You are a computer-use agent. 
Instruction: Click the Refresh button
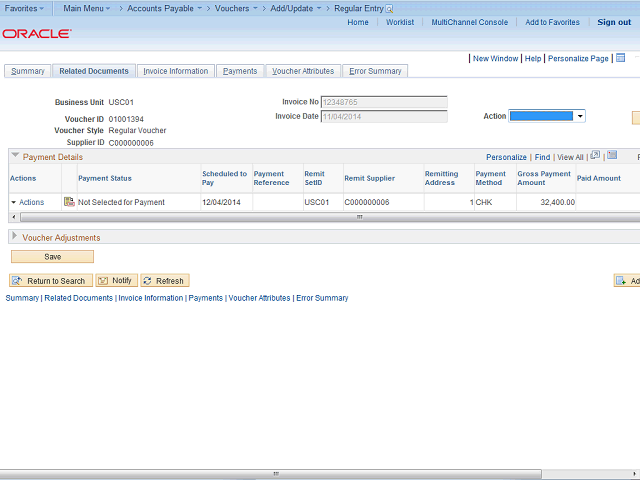coord(165,281)
